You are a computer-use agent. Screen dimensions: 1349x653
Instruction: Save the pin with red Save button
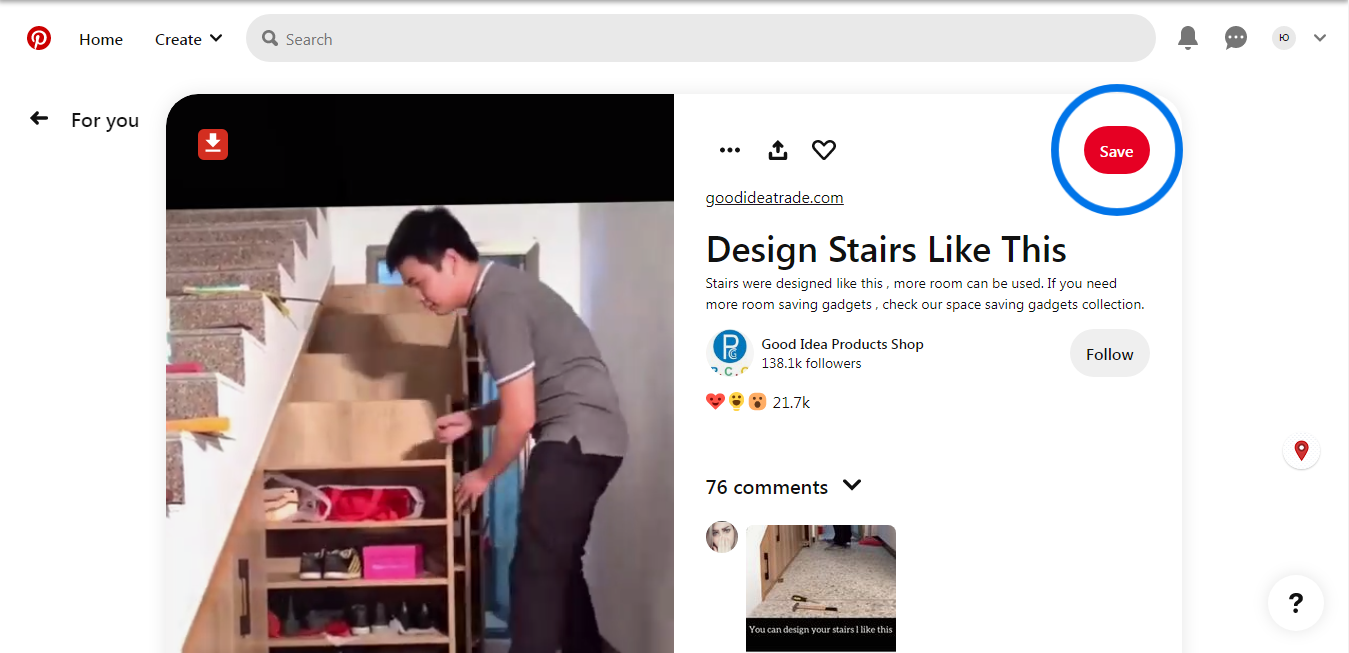[x=1117, y=151]
